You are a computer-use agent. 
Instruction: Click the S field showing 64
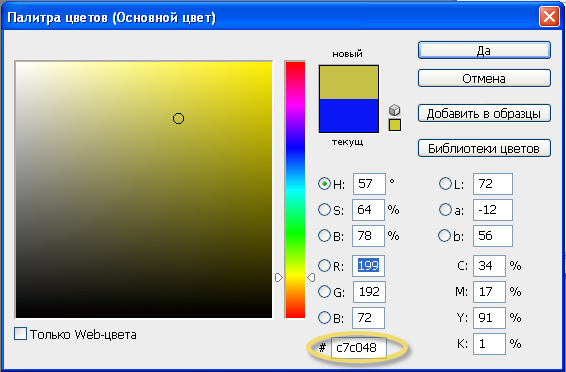pyautogui.click(x=369, y=210)
